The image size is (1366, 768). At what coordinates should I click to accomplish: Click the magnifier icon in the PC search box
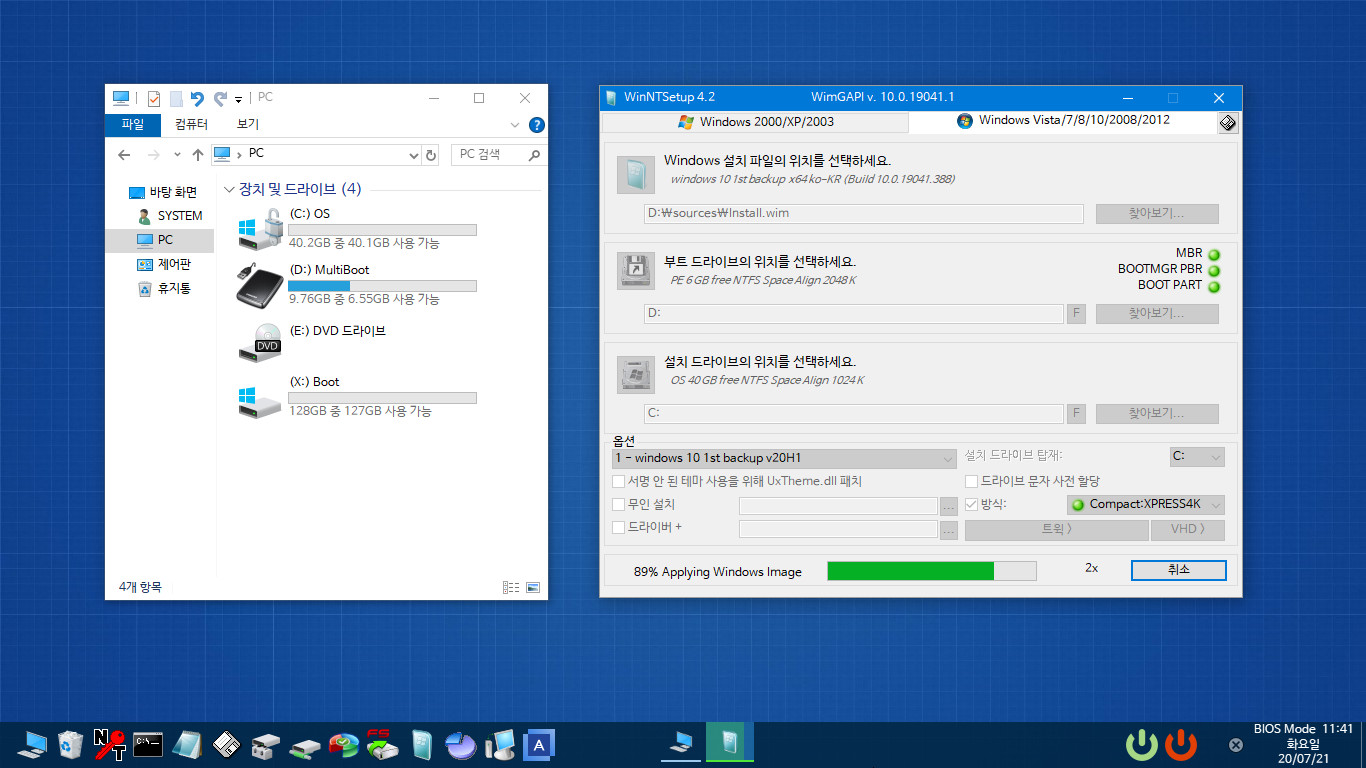tap(534, 155)
